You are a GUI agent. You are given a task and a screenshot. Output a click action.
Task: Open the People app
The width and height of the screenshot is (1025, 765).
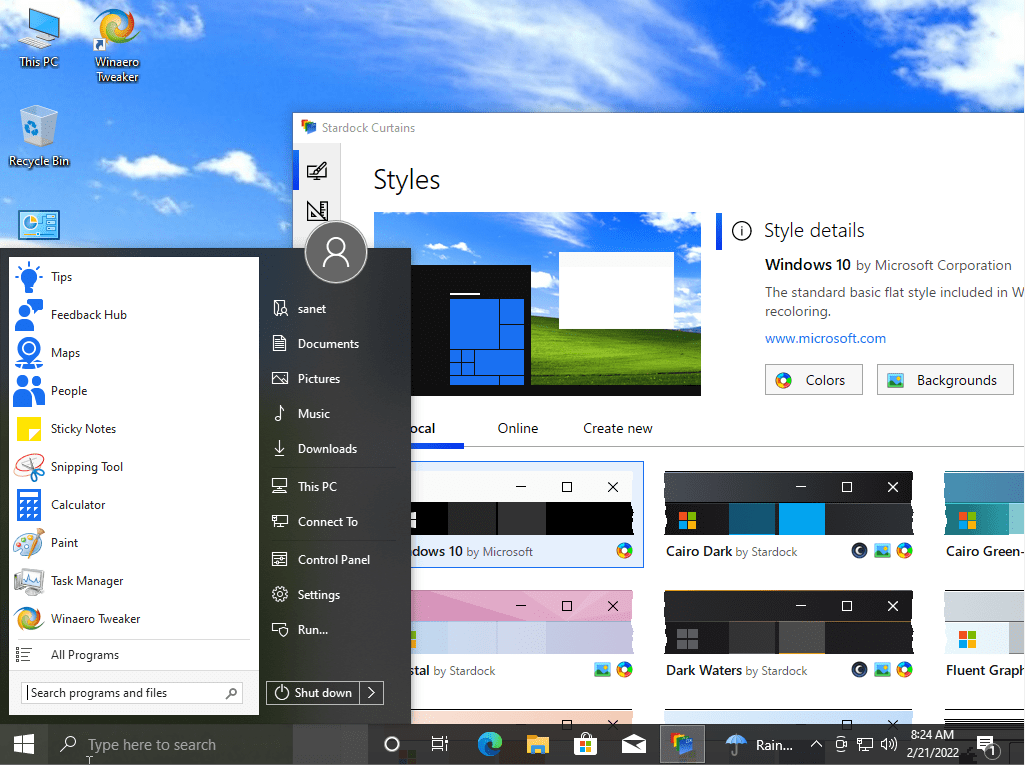coord(134,391)
